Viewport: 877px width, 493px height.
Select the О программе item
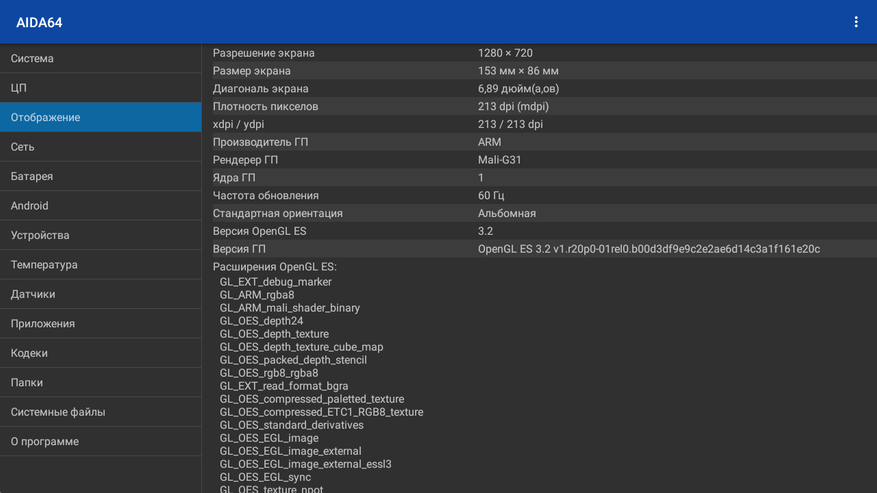pos(100,442)
